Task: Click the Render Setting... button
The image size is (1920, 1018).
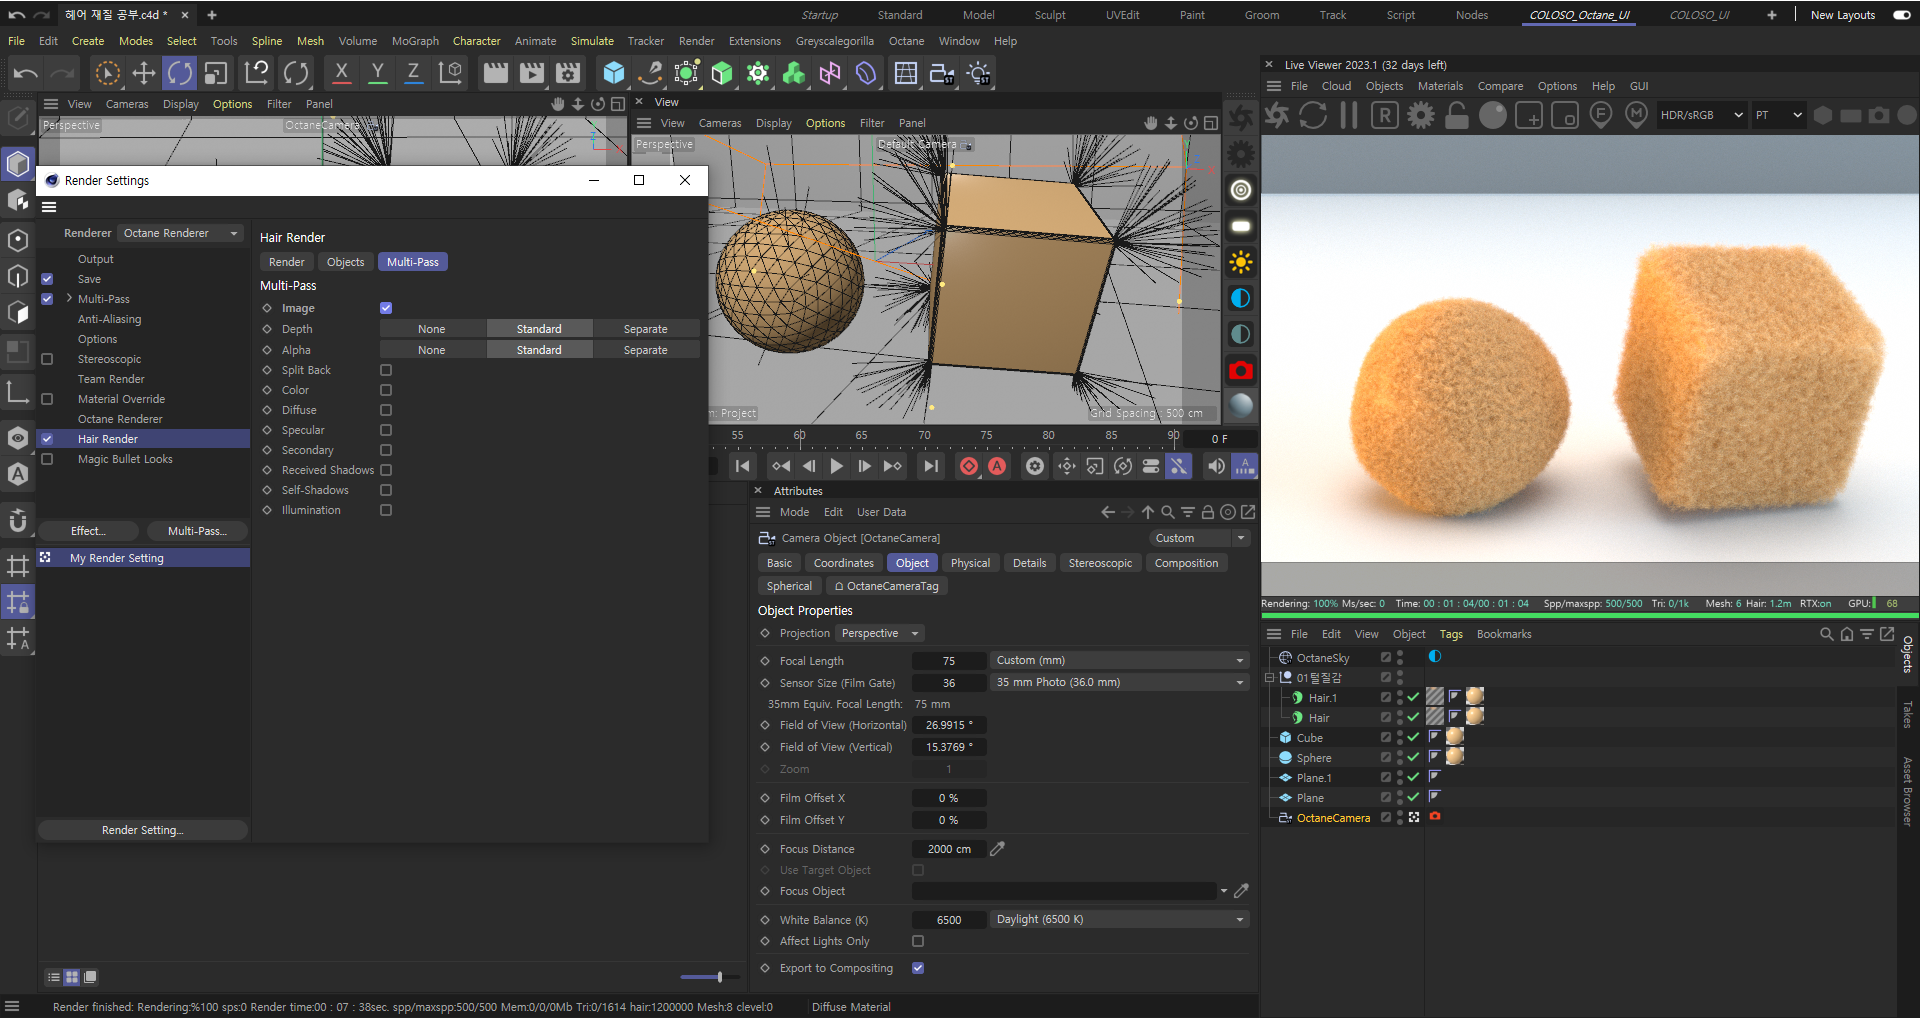Action: tap(142, 830)
